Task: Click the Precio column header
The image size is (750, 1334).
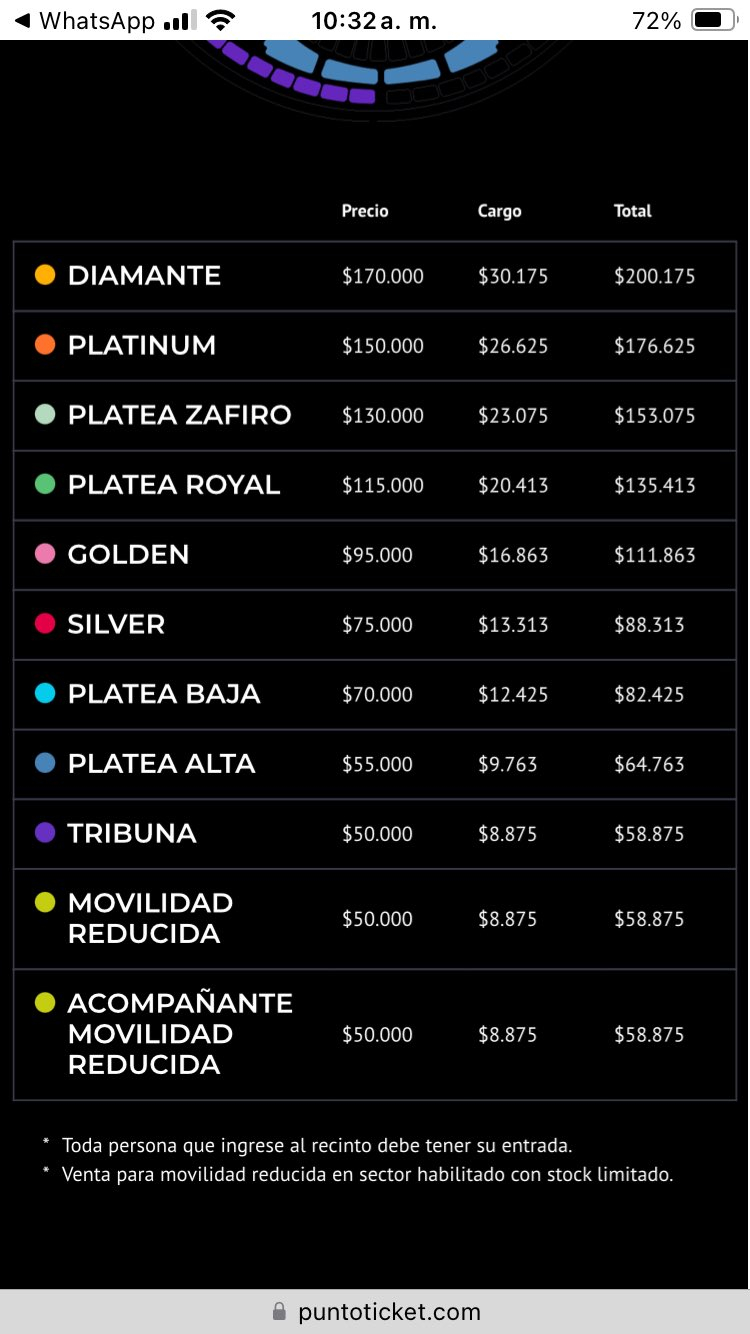Action: (365, 211)
